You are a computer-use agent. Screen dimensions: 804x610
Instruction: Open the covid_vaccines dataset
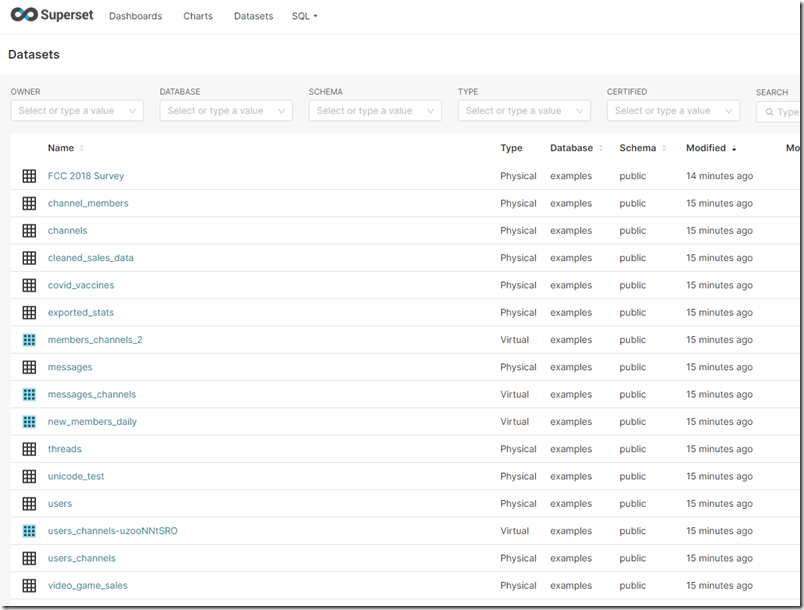81,285
